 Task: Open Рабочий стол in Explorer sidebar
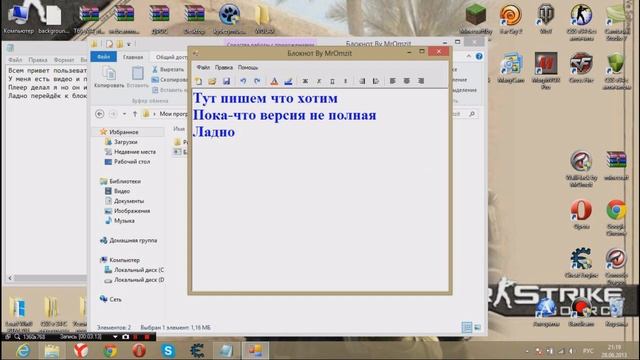coord(131,162)
